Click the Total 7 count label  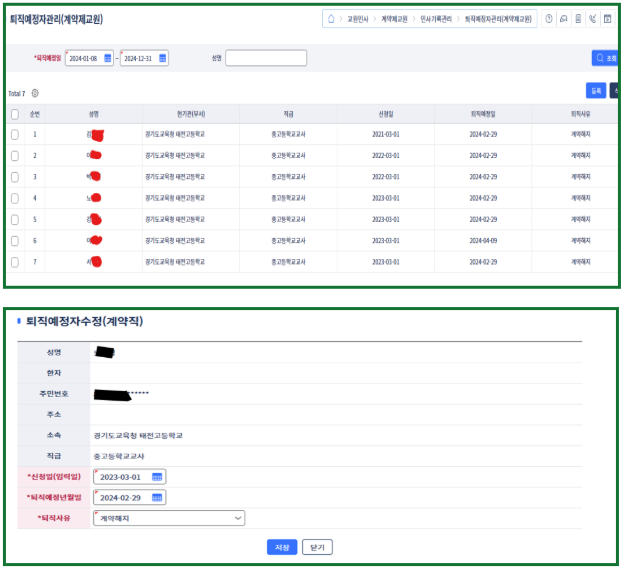pos(17,93)
